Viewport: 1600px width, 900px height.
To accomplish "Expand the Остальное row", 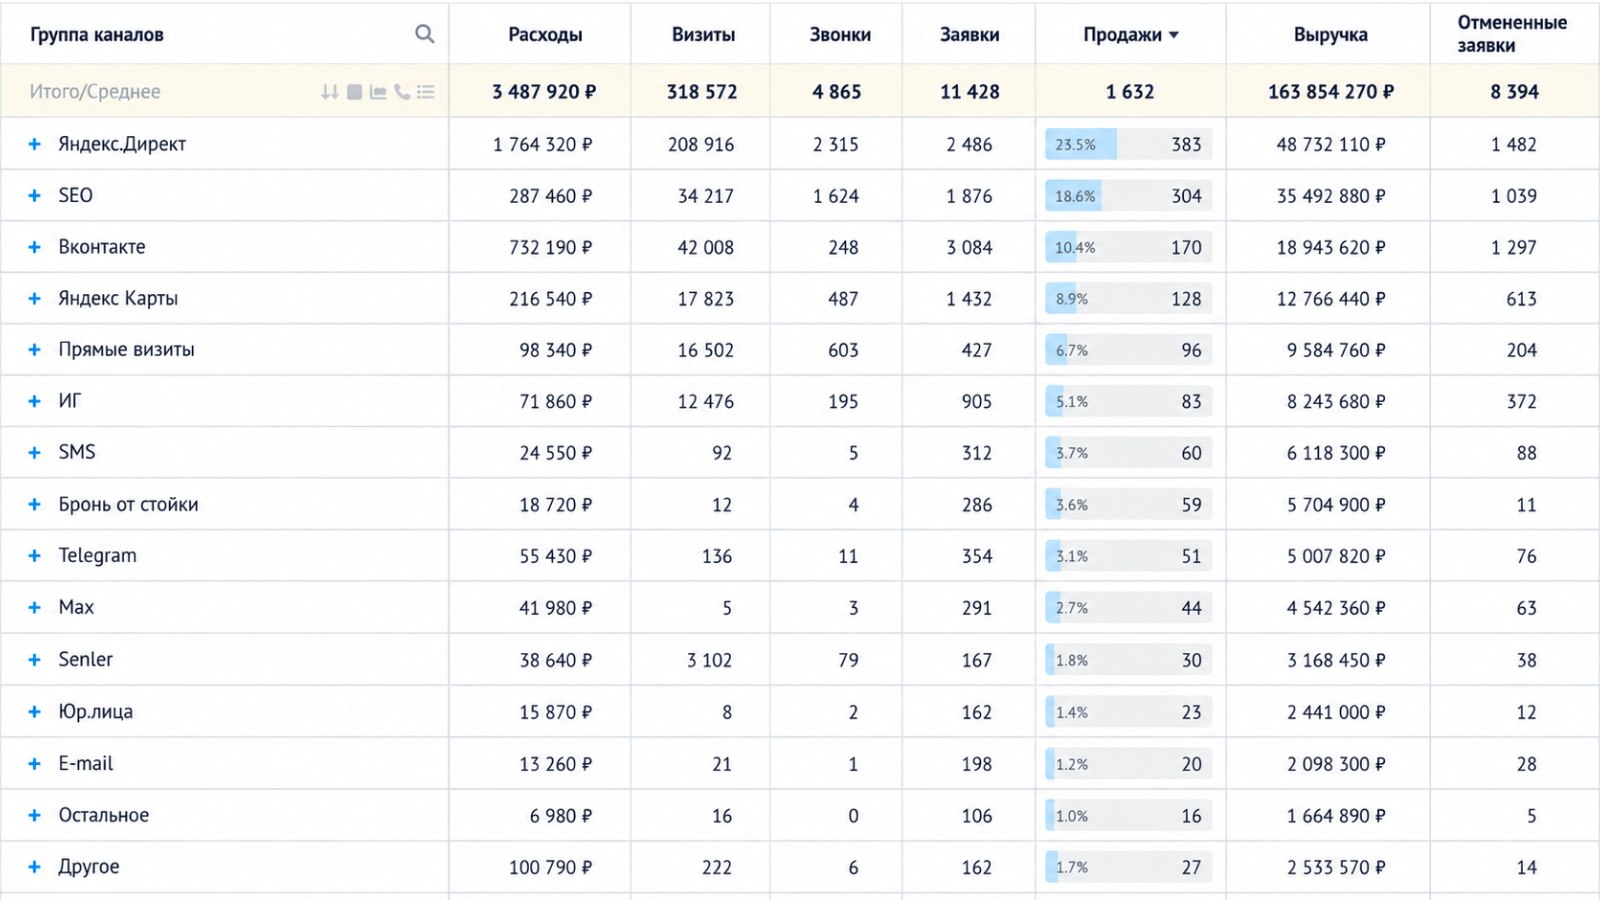I will coord(34,816).
